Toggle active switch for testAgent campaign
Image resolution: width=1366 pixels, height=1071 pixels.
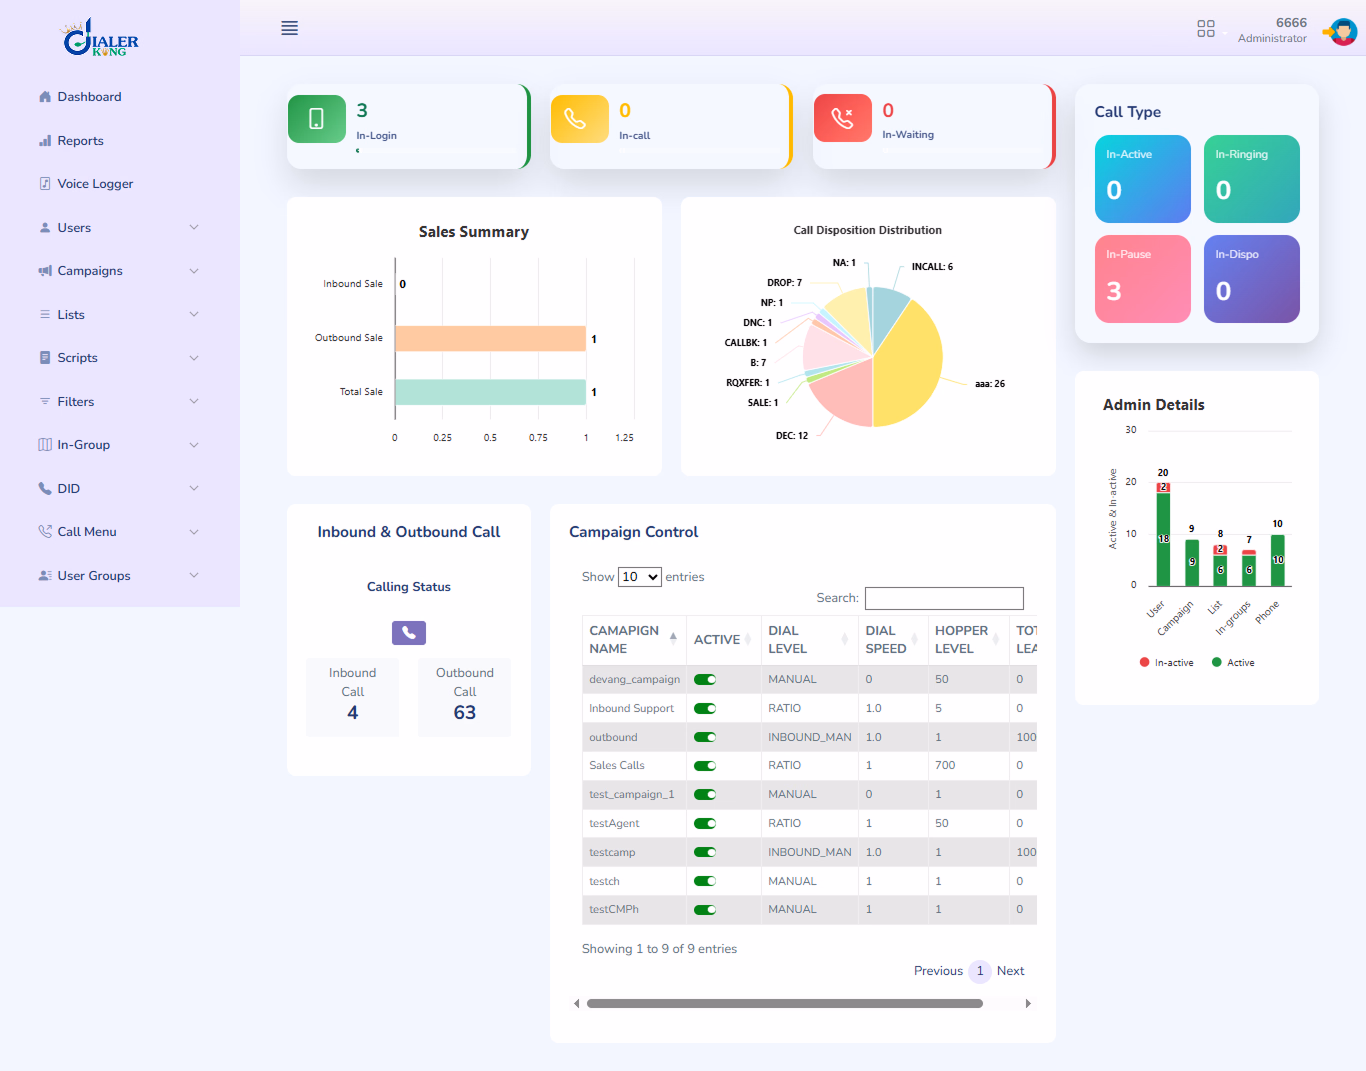coord(705,824)
